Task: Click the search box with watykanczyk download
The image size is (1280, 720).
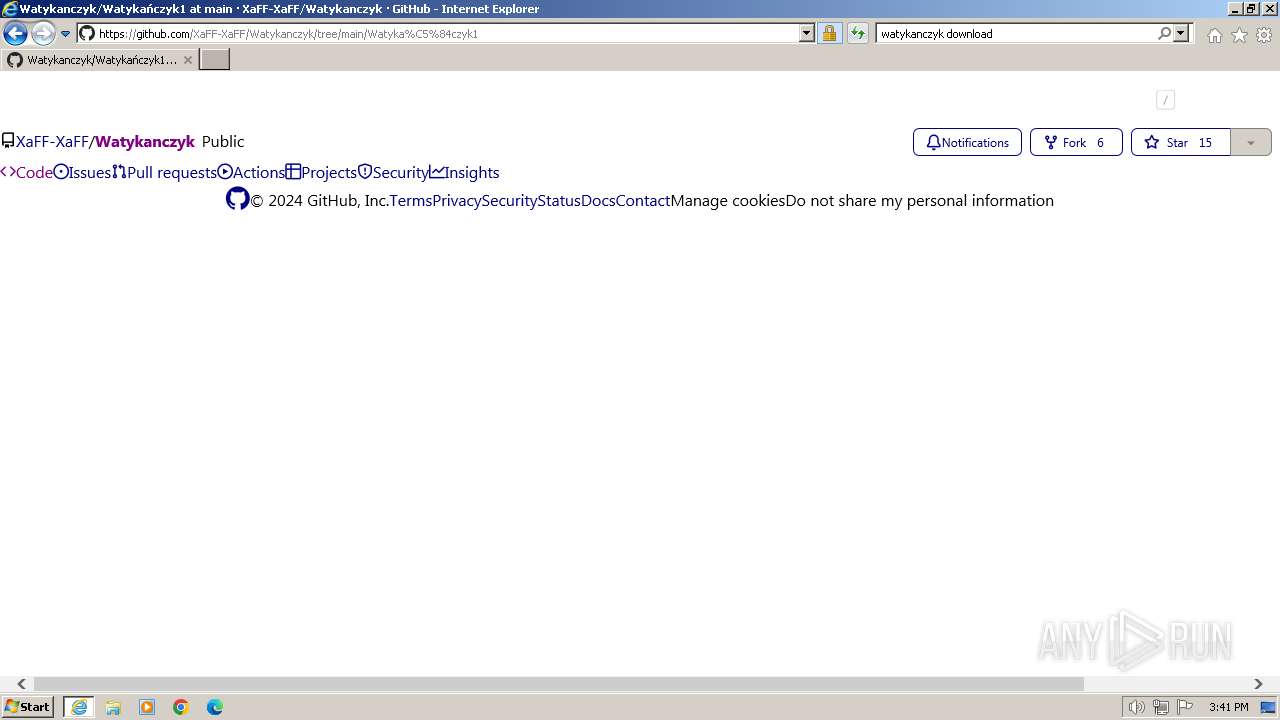Action: pos(1016,33)
